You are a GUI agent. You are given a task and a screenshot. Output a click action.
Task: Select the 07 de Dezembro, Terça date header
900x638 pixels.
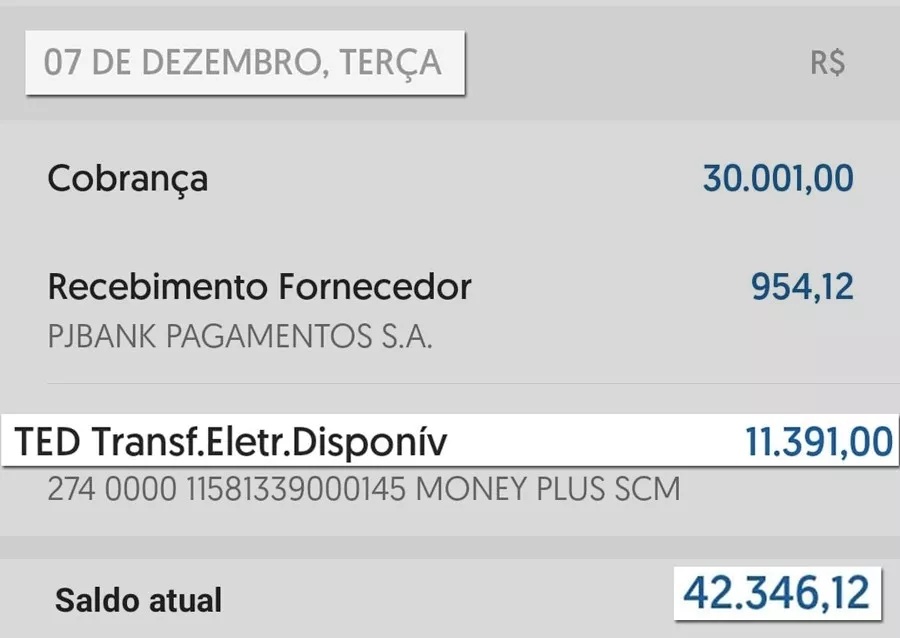click(x=245, y=63)
